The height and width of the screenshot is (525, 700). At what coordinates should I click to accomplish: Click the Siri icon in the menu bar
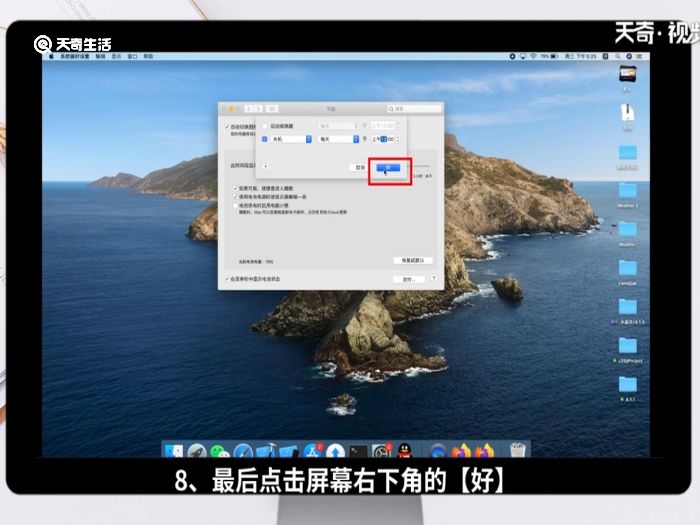[629, 56]
